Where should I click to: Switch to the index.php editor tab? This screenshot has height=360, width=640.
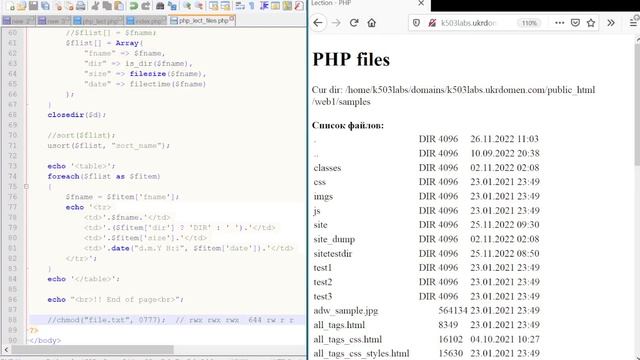(x=146, y=20)
